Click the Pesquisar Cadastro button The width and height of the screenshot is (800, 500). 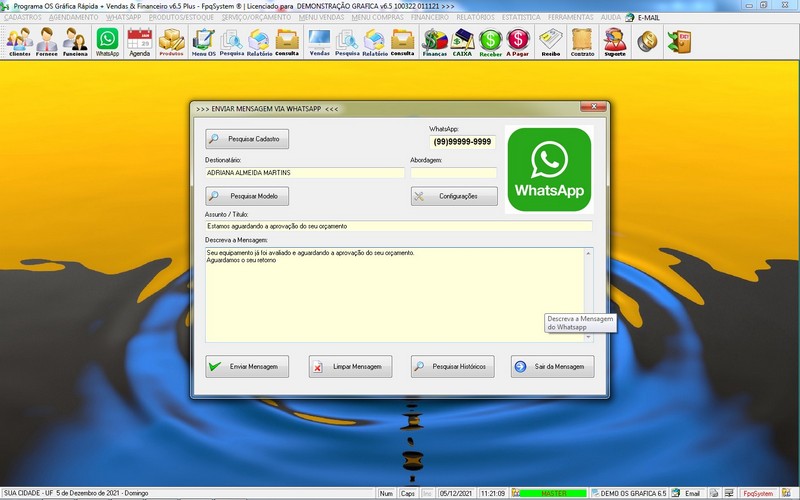(x=247, y=139)
